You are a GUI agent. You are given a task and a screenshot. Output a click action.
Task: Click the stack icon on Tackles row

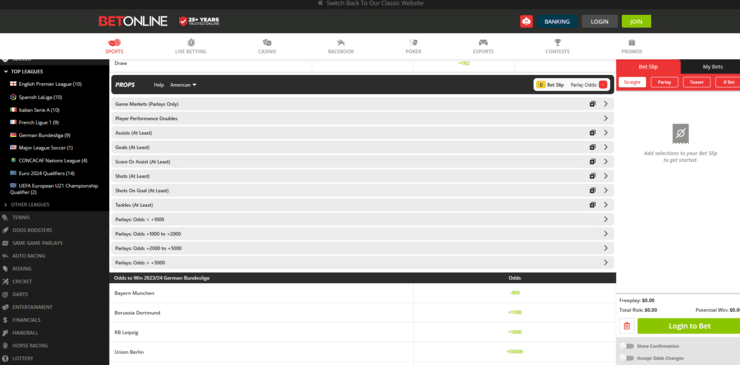pyautogui.click(x=592, y=205)
